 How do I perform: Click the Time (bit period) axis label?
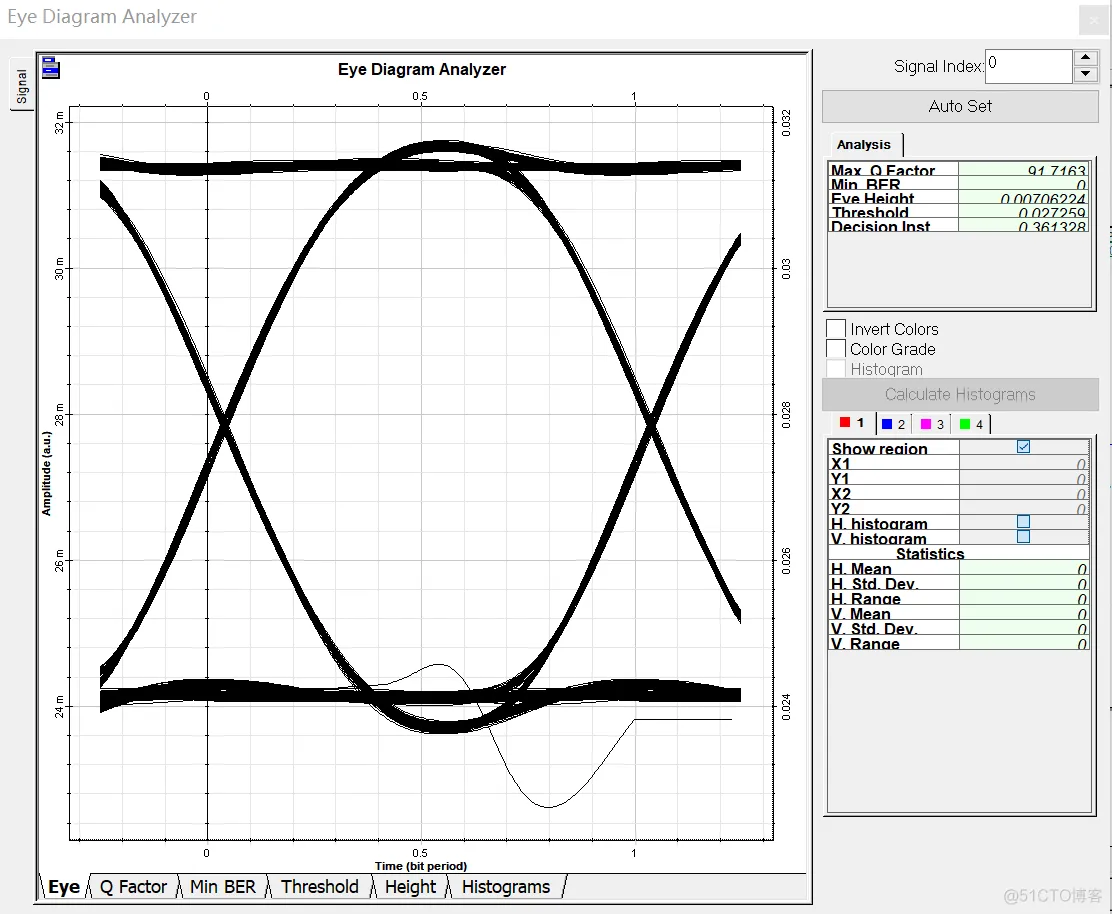point(421,866)
